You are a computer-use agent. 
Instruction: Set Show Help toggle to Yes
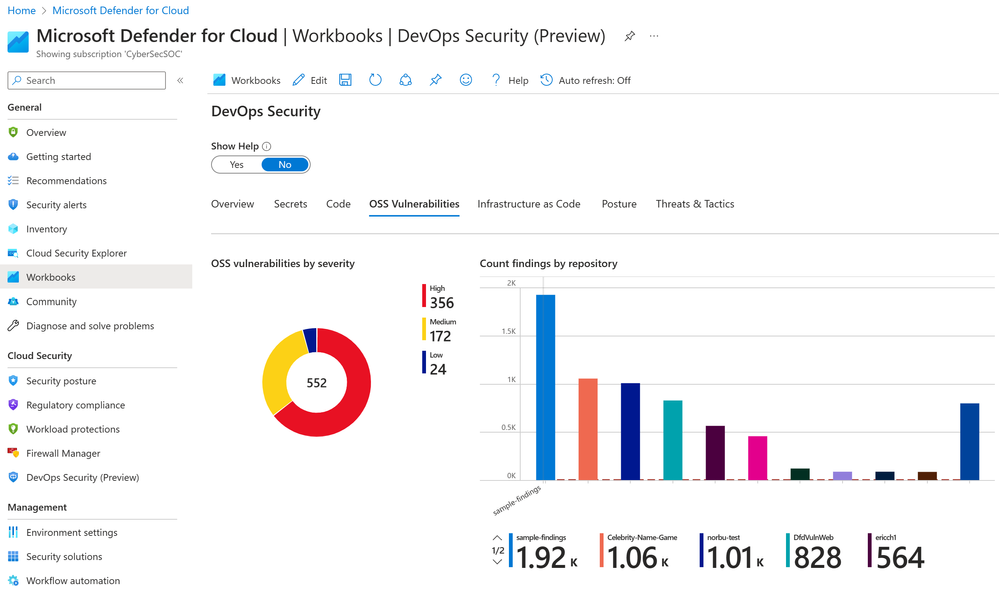pyautogui.click(x=236, y=165)
